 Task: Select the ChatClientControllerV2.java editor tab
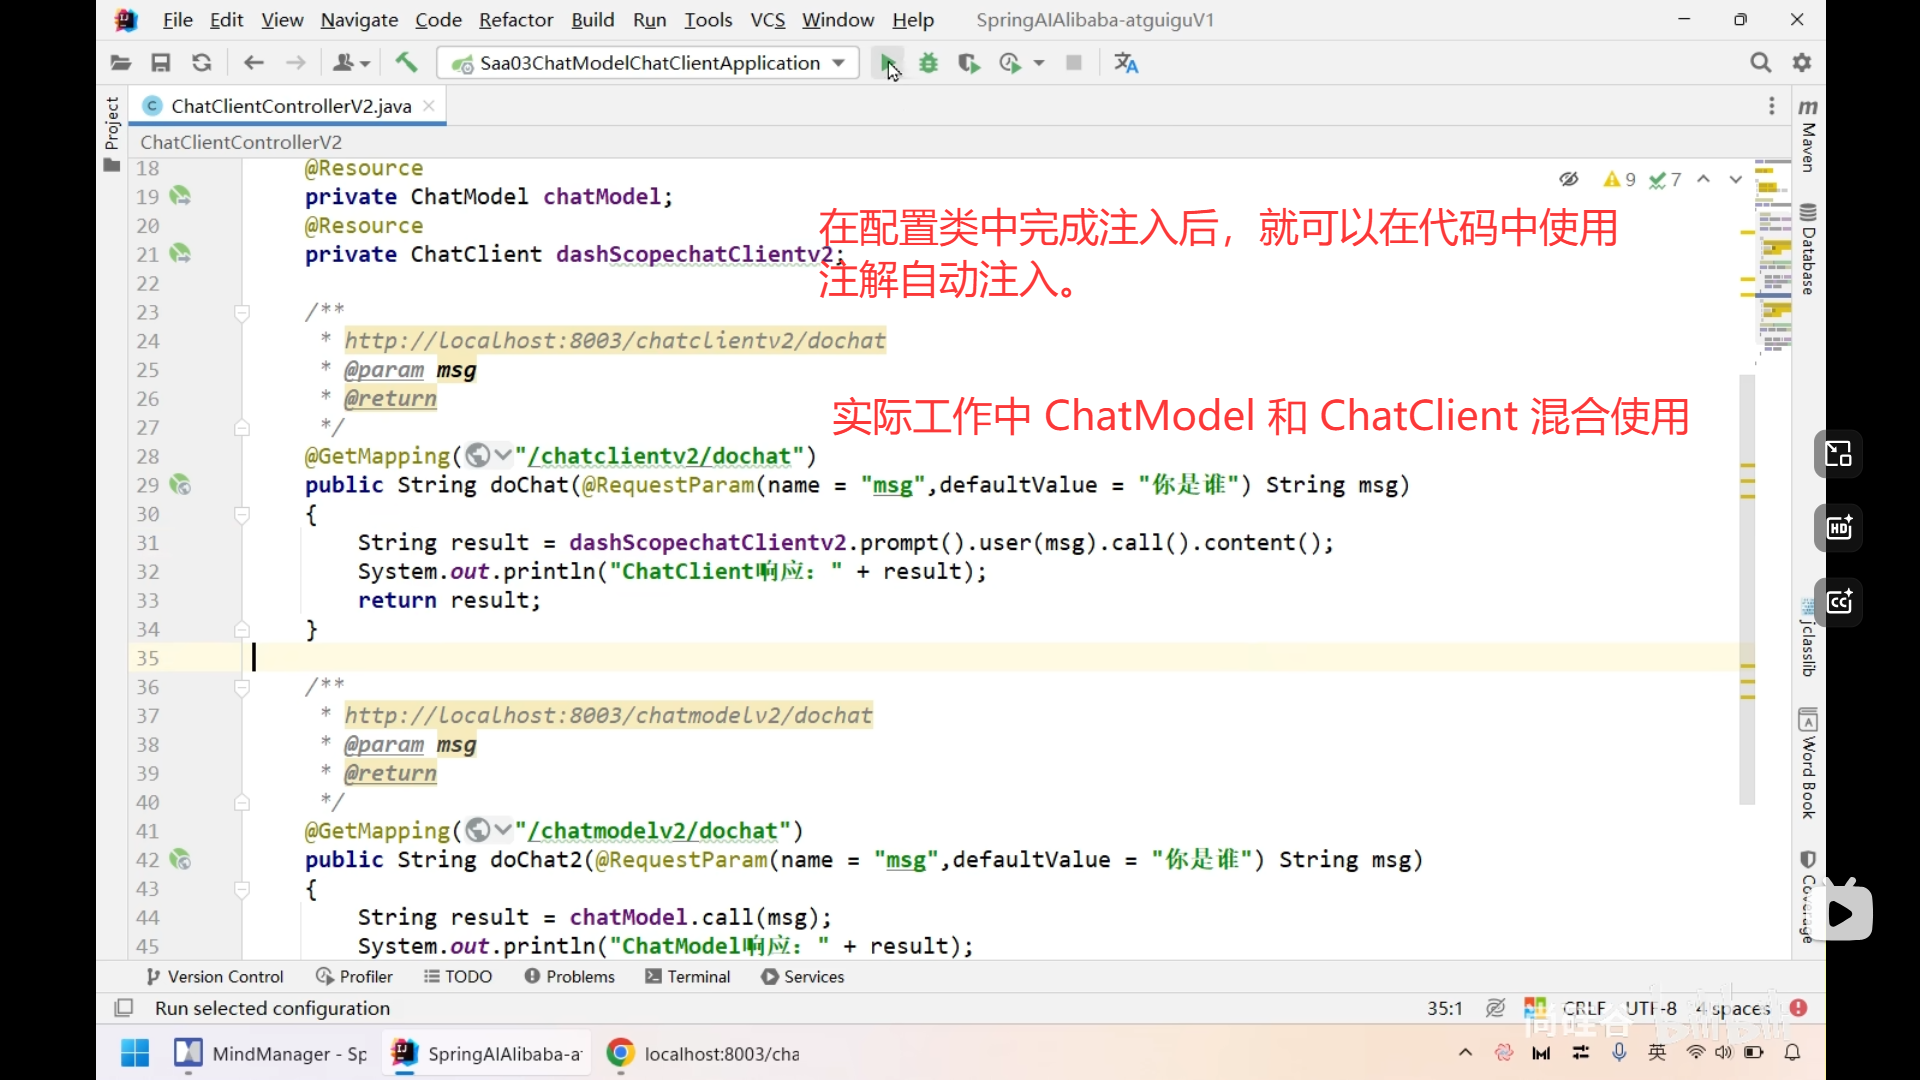tap(290, 106)
